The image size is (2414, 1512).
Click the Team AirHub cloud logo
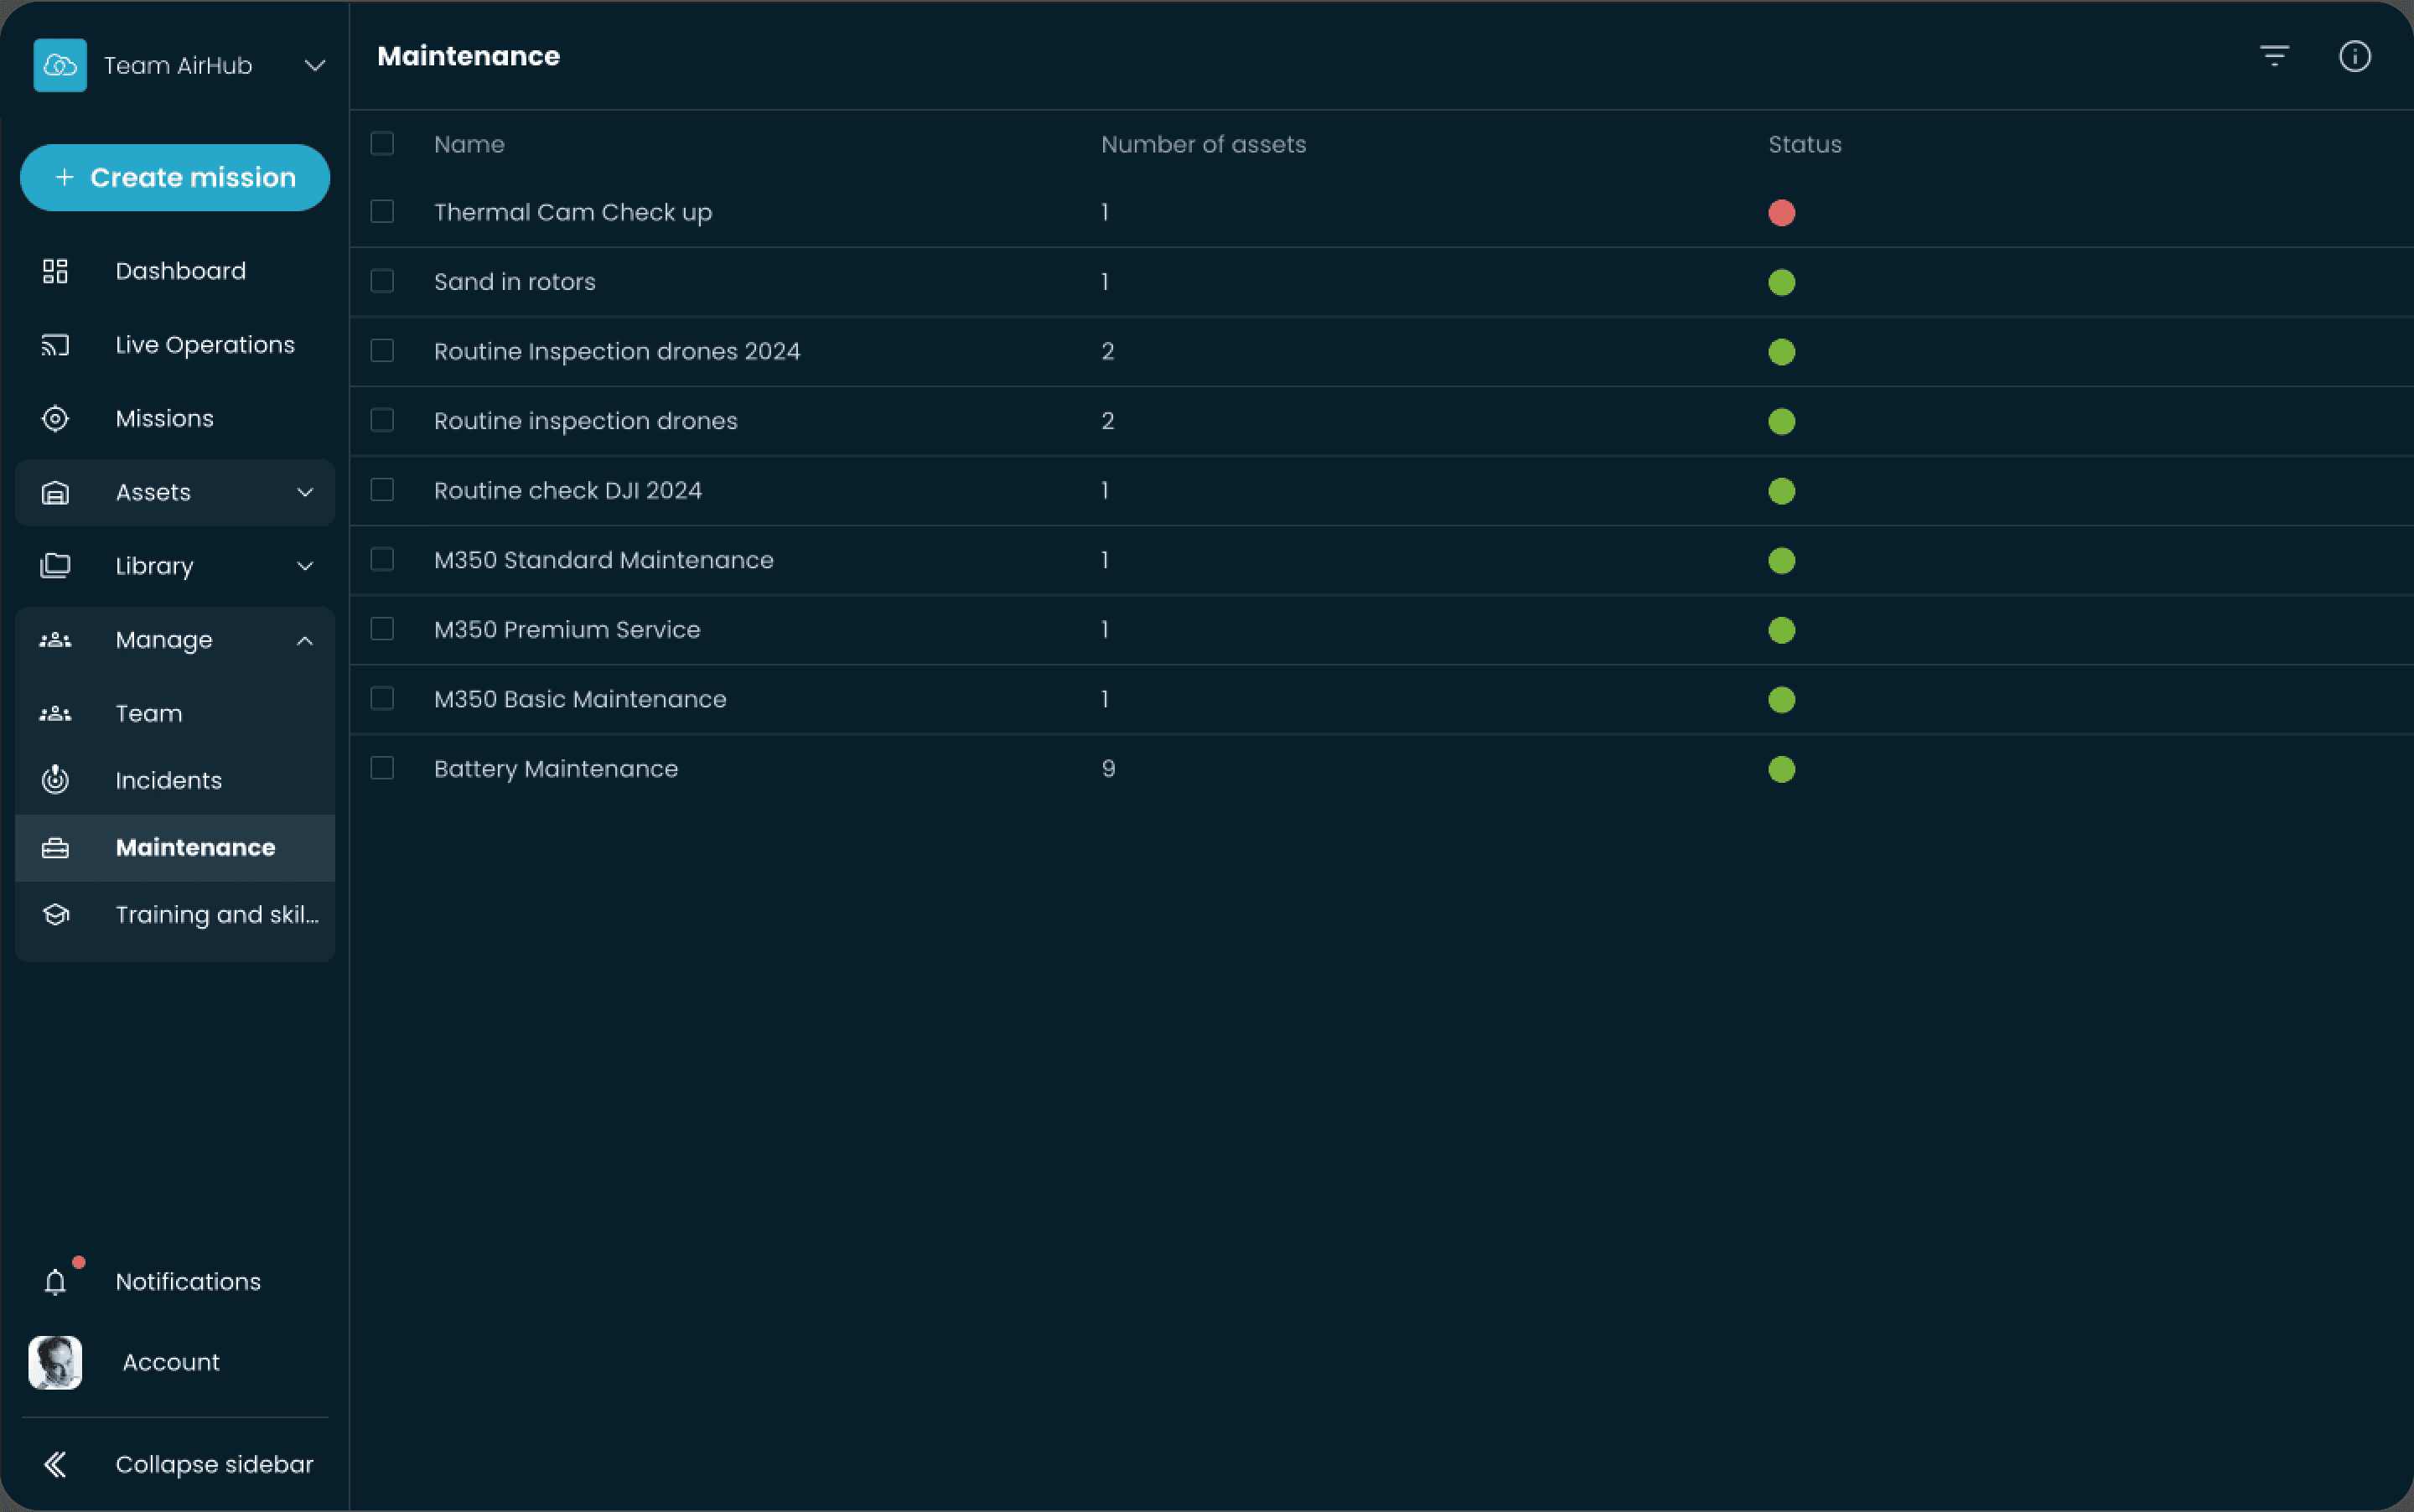pos(60,65)
